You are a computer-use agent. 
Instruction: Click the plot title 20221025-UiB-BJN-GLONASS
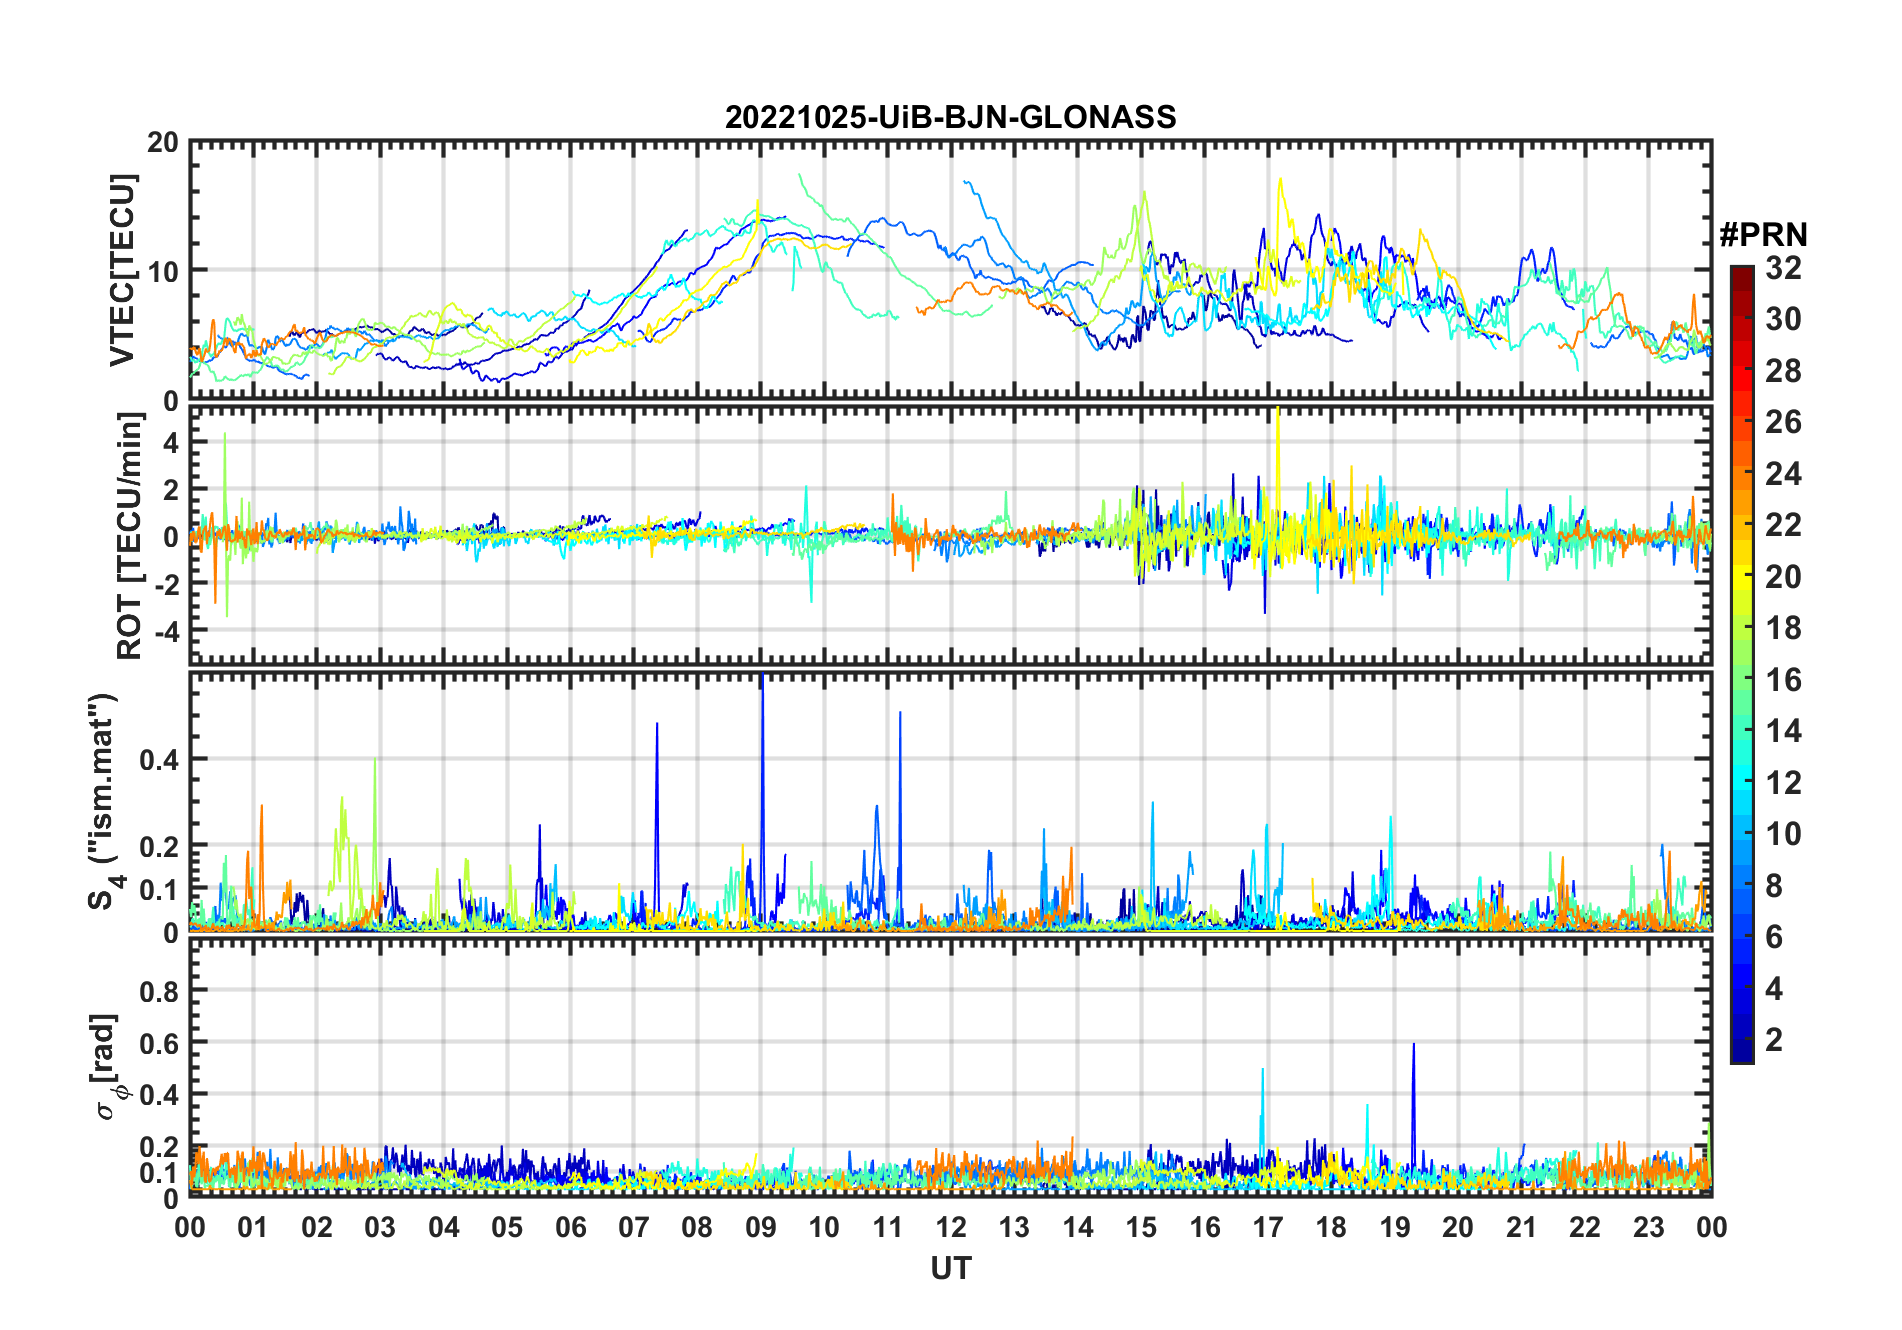click(950, 117)
